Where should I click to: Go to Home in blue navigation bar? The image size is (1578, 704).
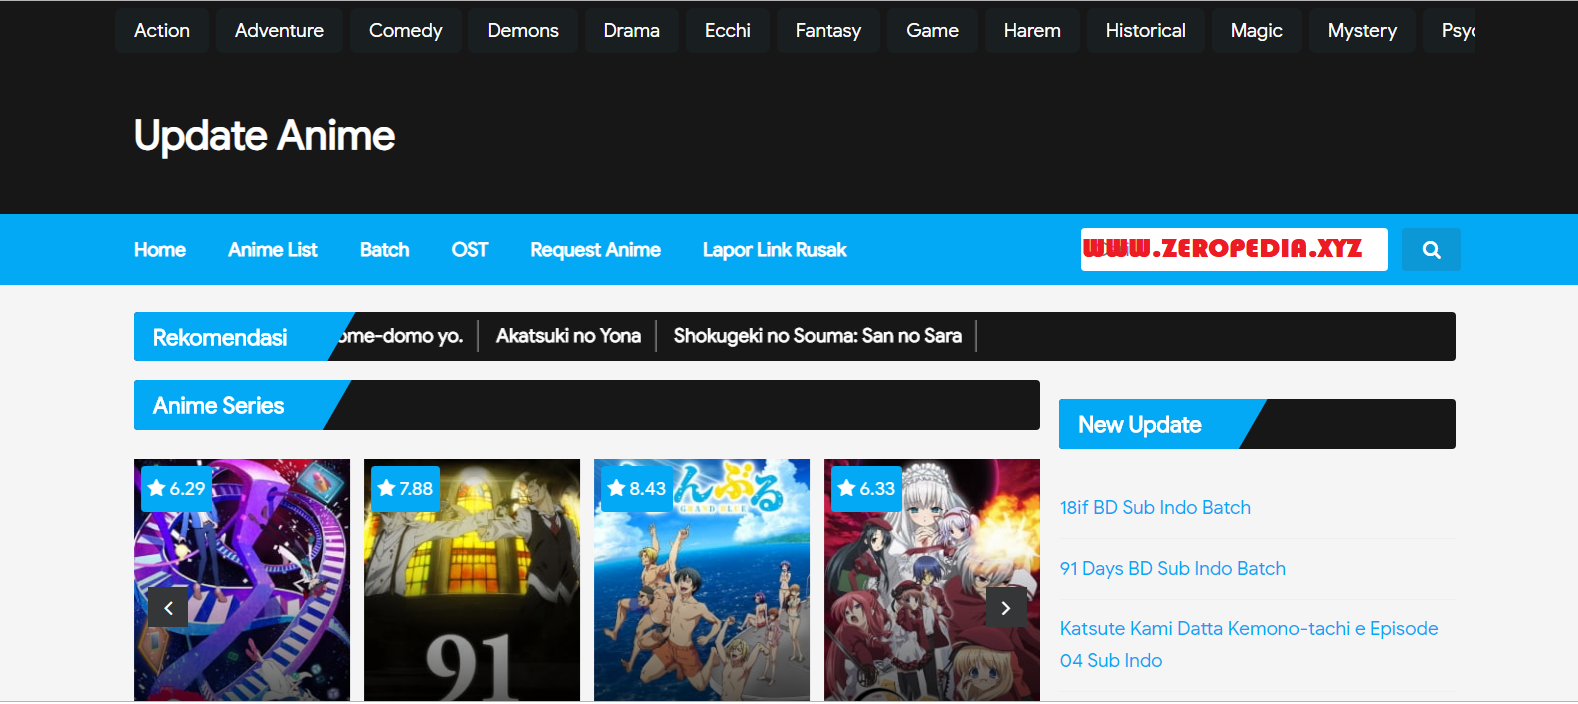click(x=160, y=250)
